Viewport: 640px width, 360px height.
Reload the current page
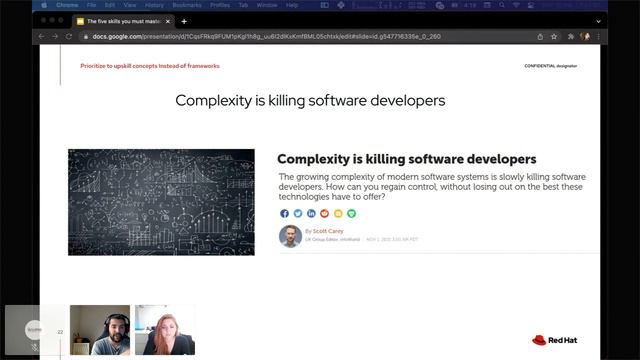coord(69,36)
